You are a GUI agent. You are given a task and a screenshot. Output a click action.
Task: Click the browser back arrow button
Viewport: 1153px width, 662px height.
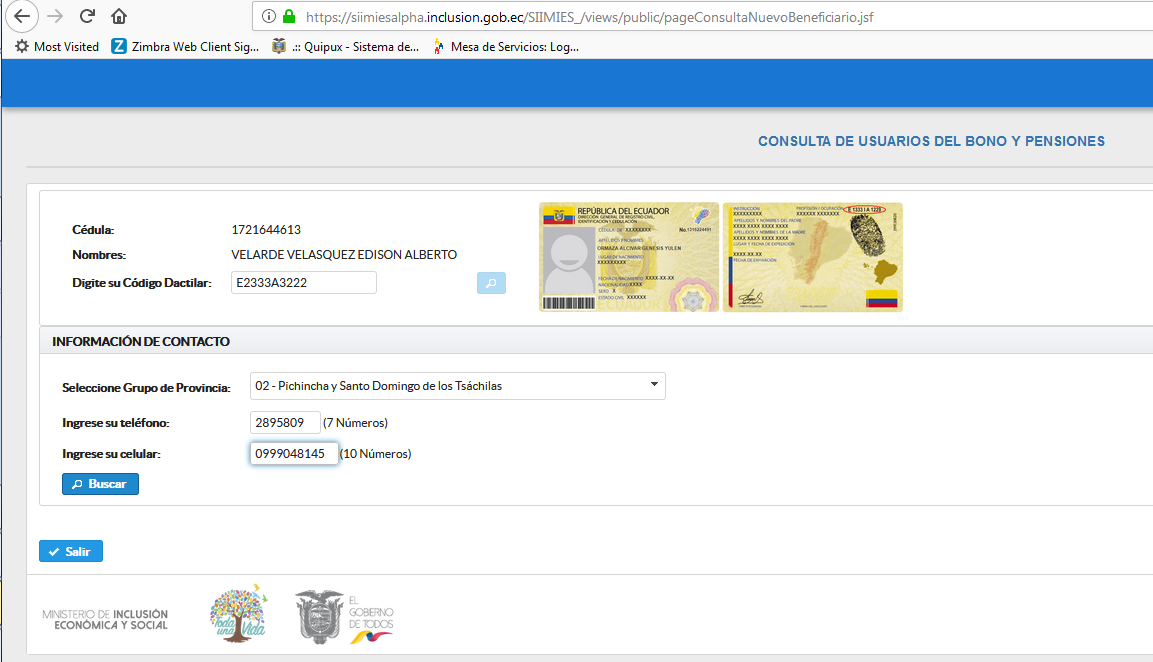click(22, 16)
